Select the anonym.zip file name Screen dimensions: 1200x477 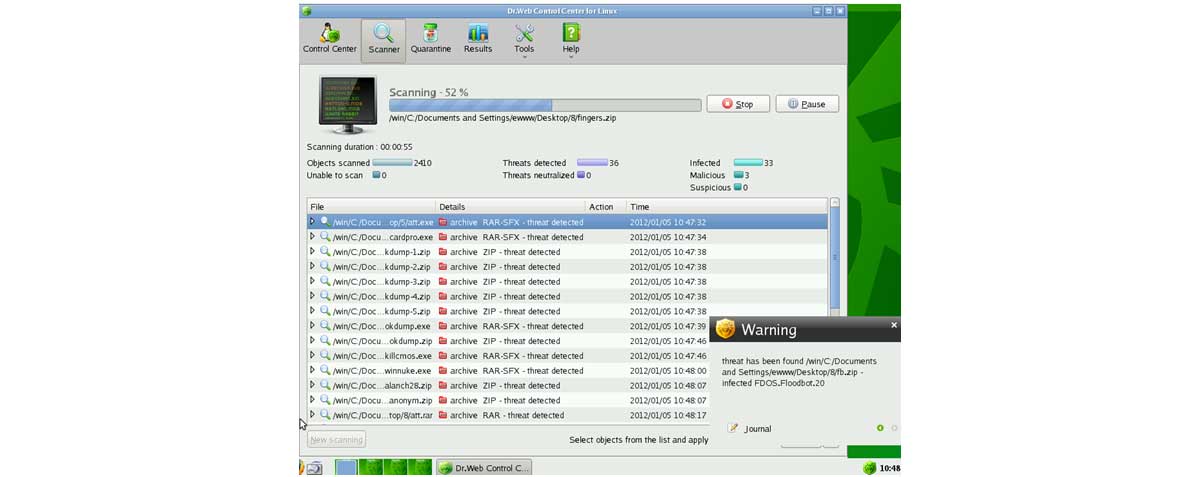point(382,400)
